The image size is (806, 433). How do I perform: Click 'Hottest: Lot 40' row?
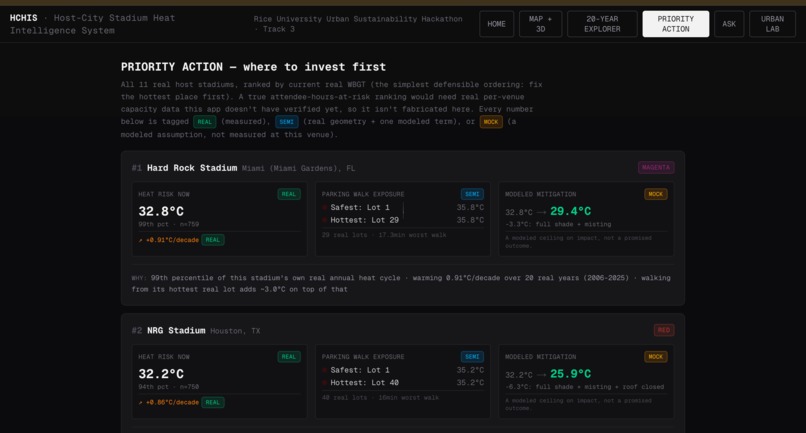click(x=403, y=383)
